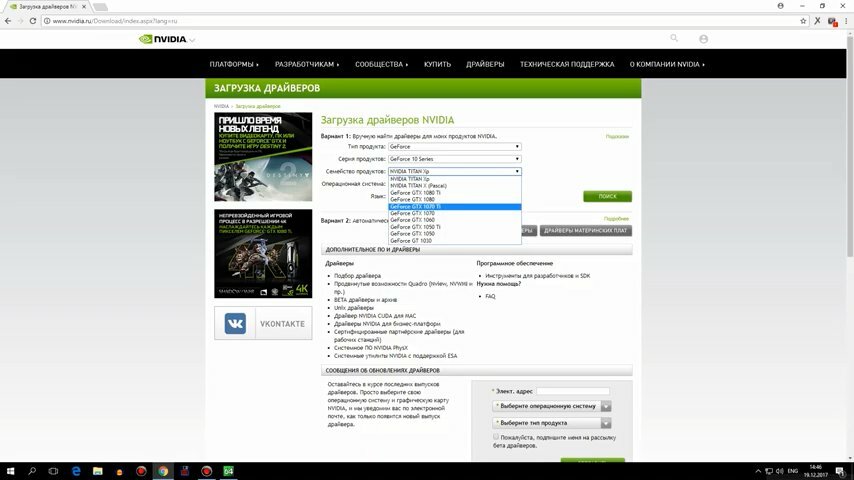The image size is (854, 480).
Task: Open the NVIDIA account profile icon
Action: click(x=704, y=39)
